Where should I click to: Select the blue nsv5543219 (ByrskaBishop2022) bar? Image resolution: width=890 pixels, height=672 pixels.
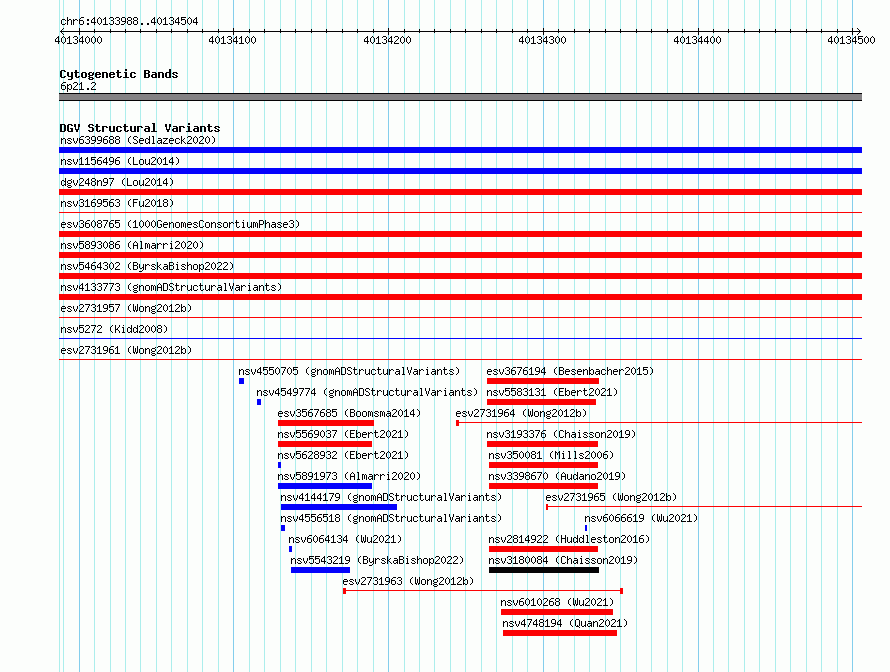pyautogui.click(x=321, y=570)
